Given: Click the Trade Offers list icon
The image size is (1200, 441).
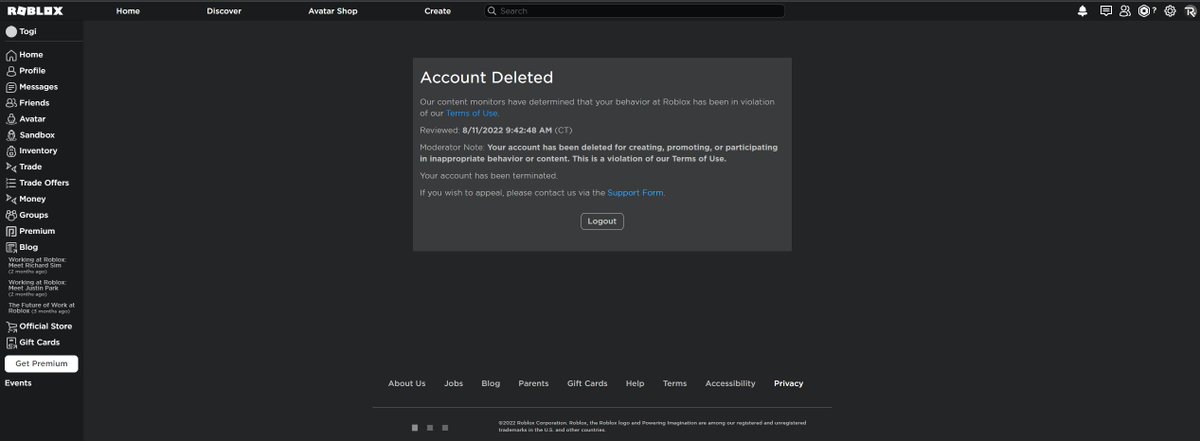Looking at the screenshot, I should coord(11,183).
